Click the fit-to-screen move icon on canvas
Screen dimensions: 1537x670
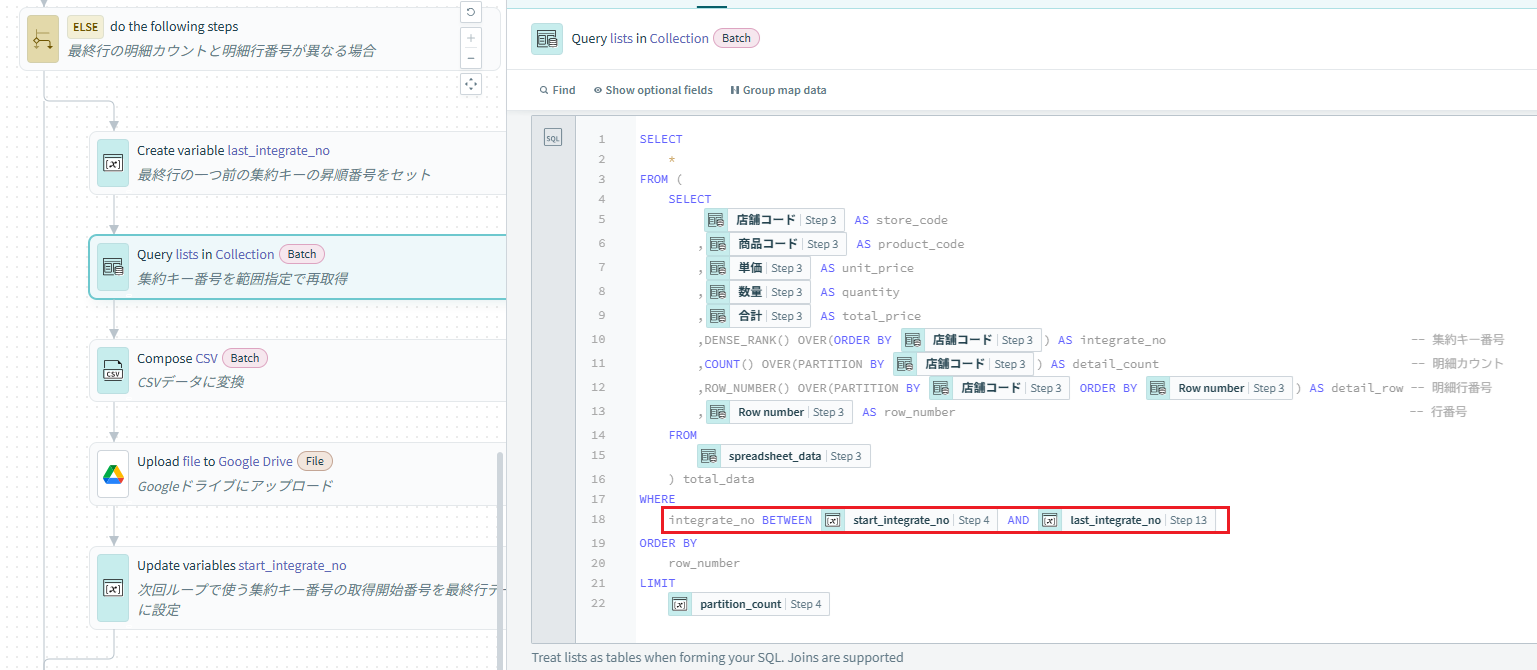tap(471, 84)
